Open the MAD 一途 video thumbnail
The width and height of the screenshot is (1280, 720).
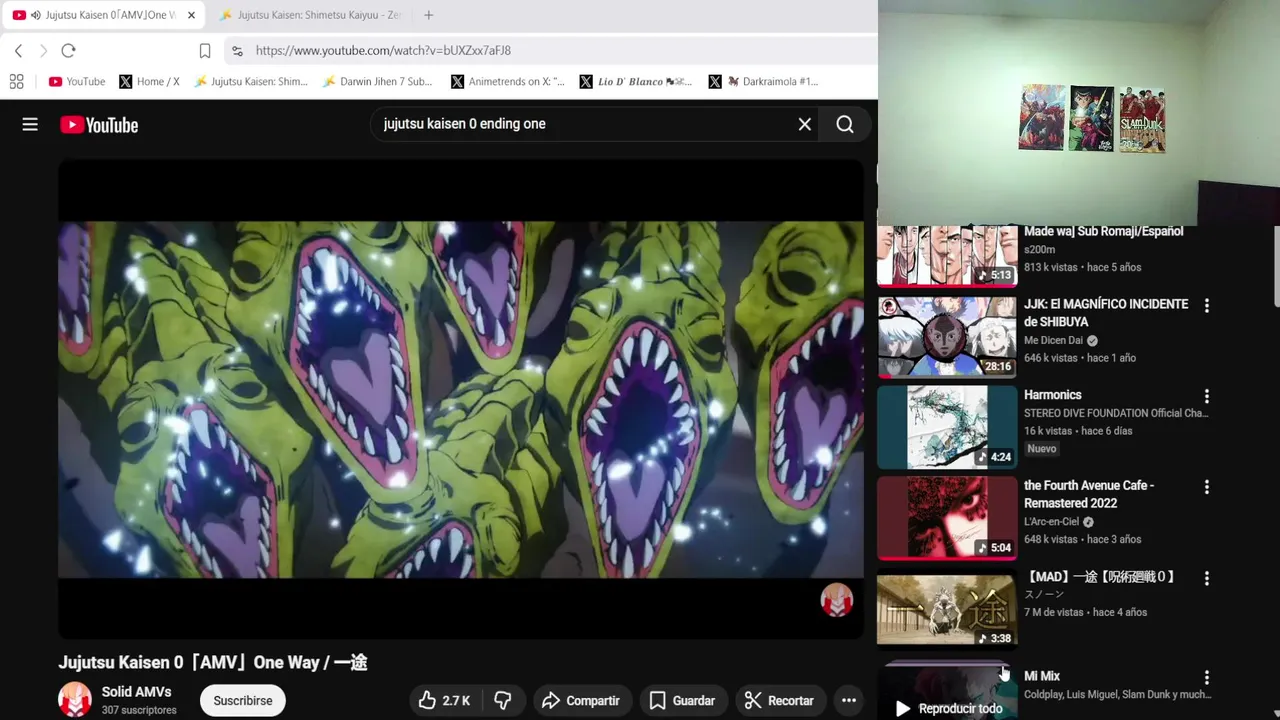(947, 609)
